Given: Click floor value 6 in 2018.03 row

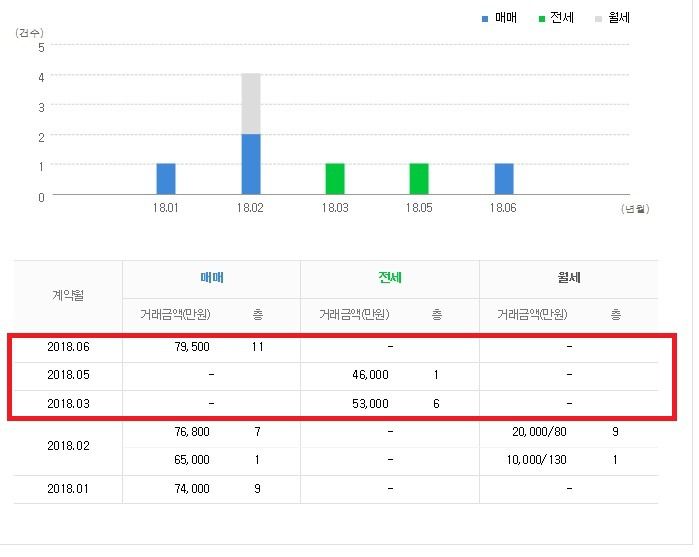Looking at the screenshot, I should pos(436,404).
